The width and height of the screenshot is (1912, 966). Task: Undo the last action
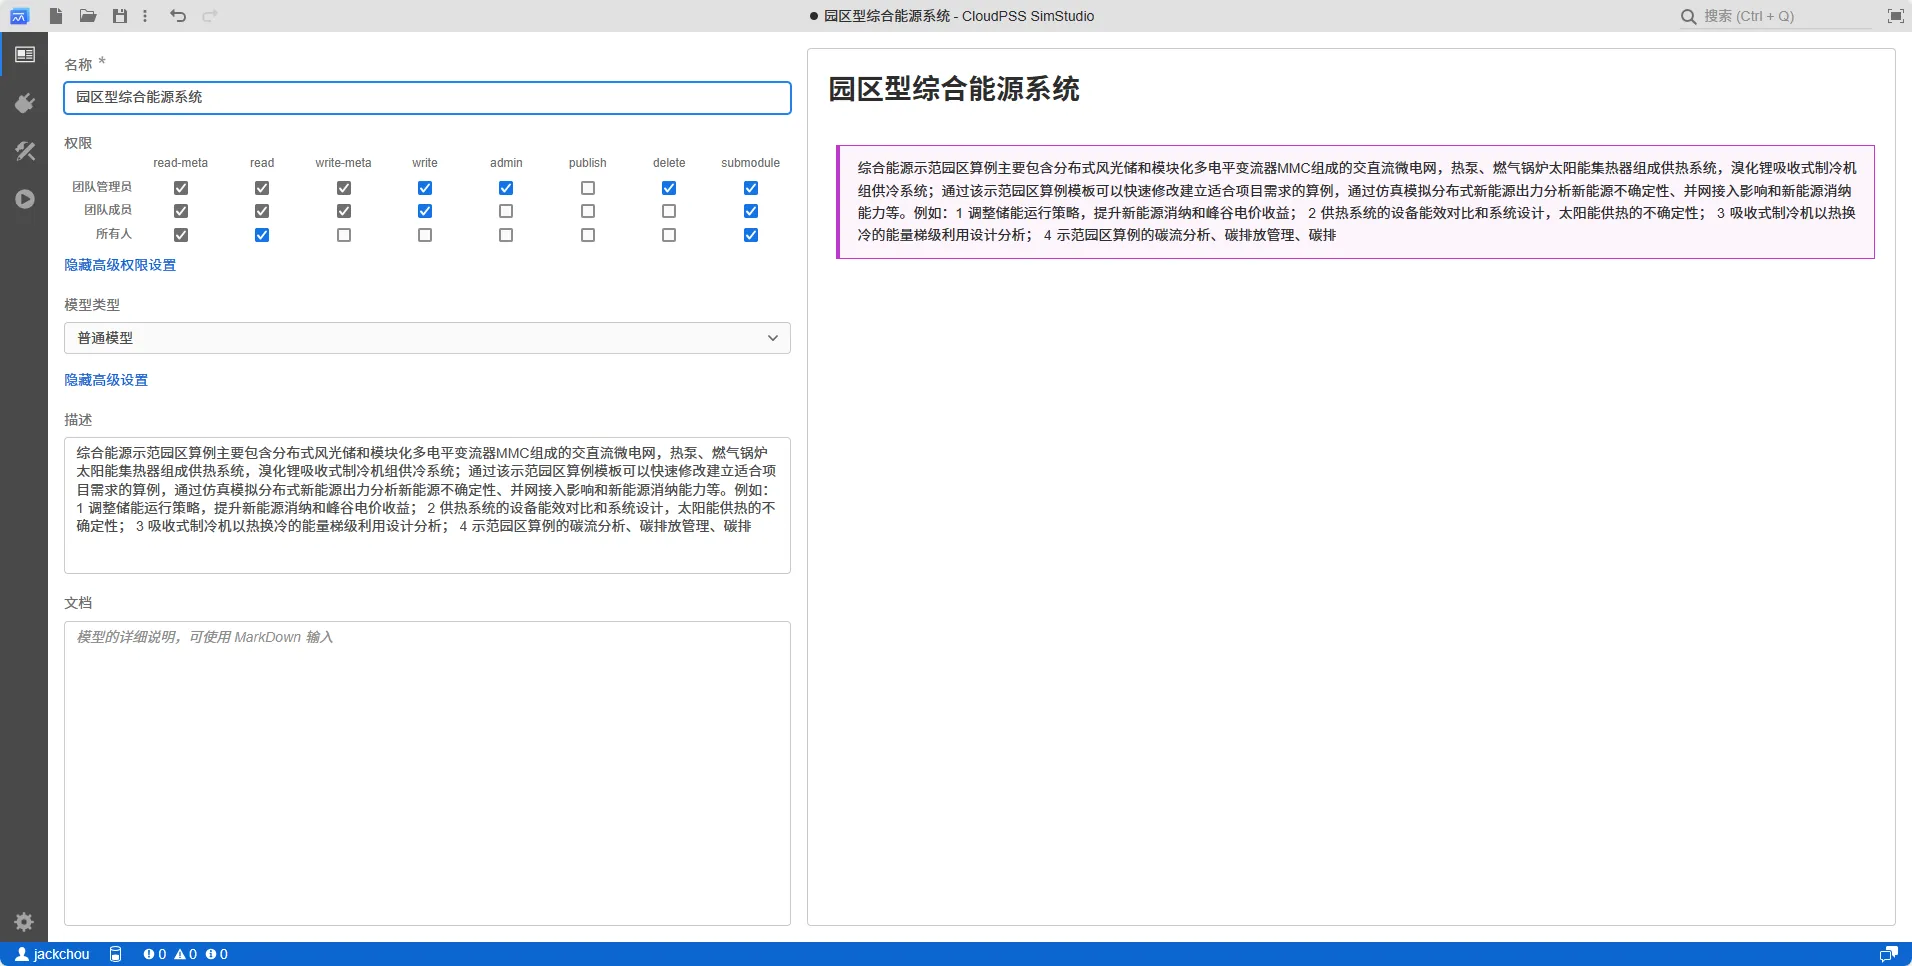click(178, 16)
